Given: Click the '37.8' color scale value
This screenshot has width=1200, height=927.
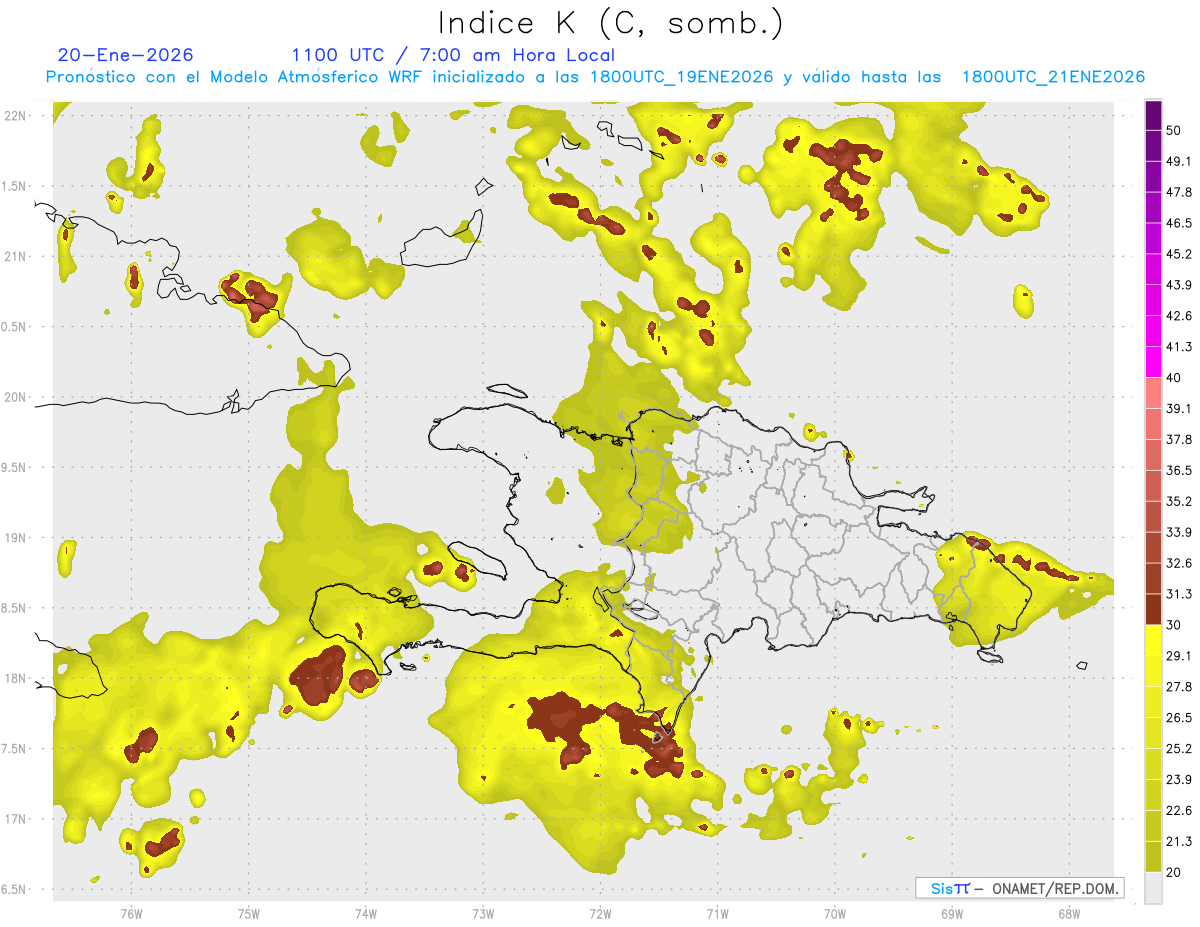Looking at the screenshot, I should 1179,440.
